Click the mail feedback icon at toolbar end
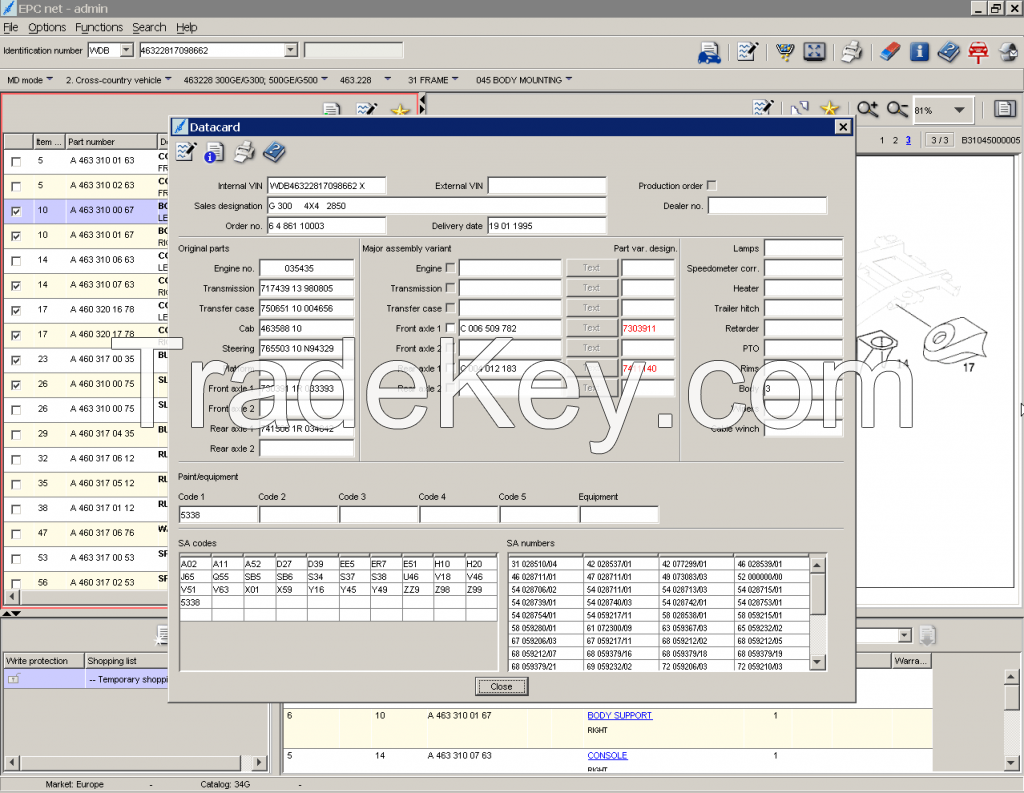This screenshot has height=793, width=1024. click(x=1008, y=52)
